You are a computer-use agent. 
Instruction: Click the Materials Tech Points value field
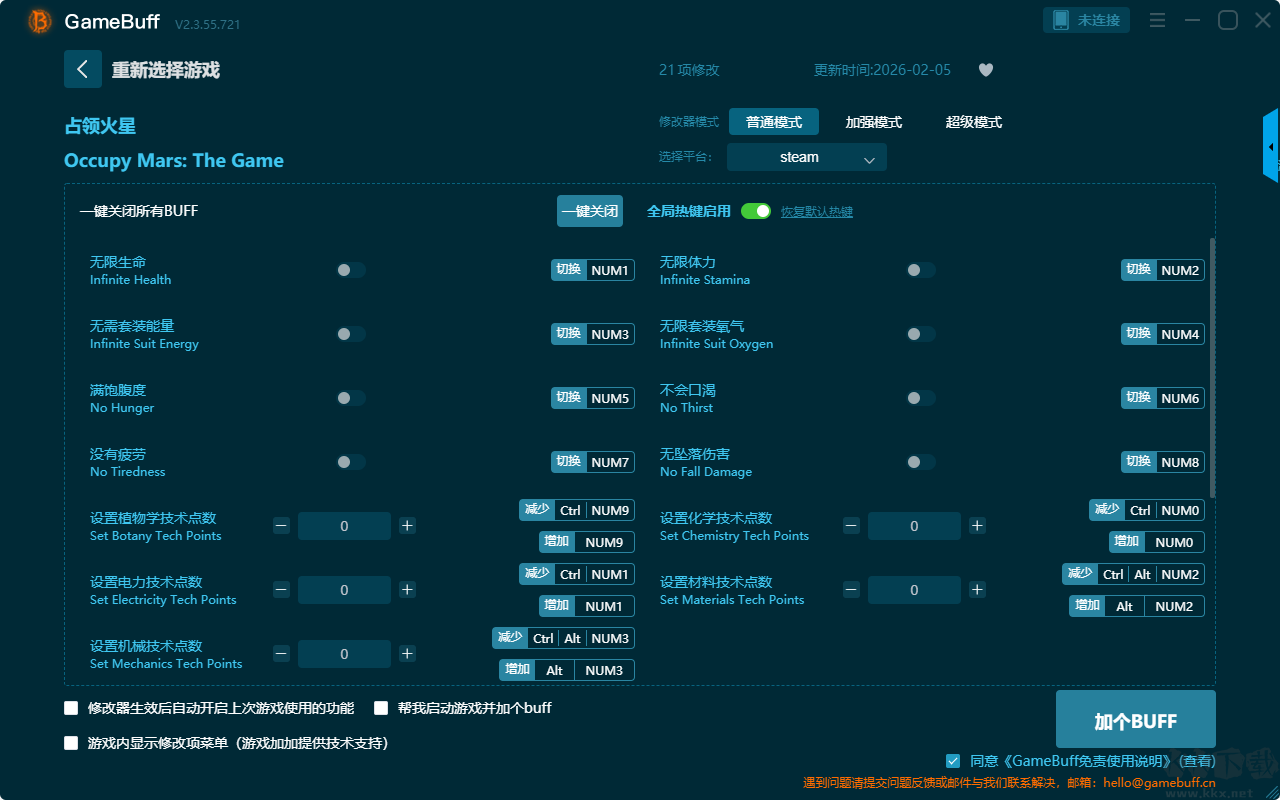click(914, 590)
